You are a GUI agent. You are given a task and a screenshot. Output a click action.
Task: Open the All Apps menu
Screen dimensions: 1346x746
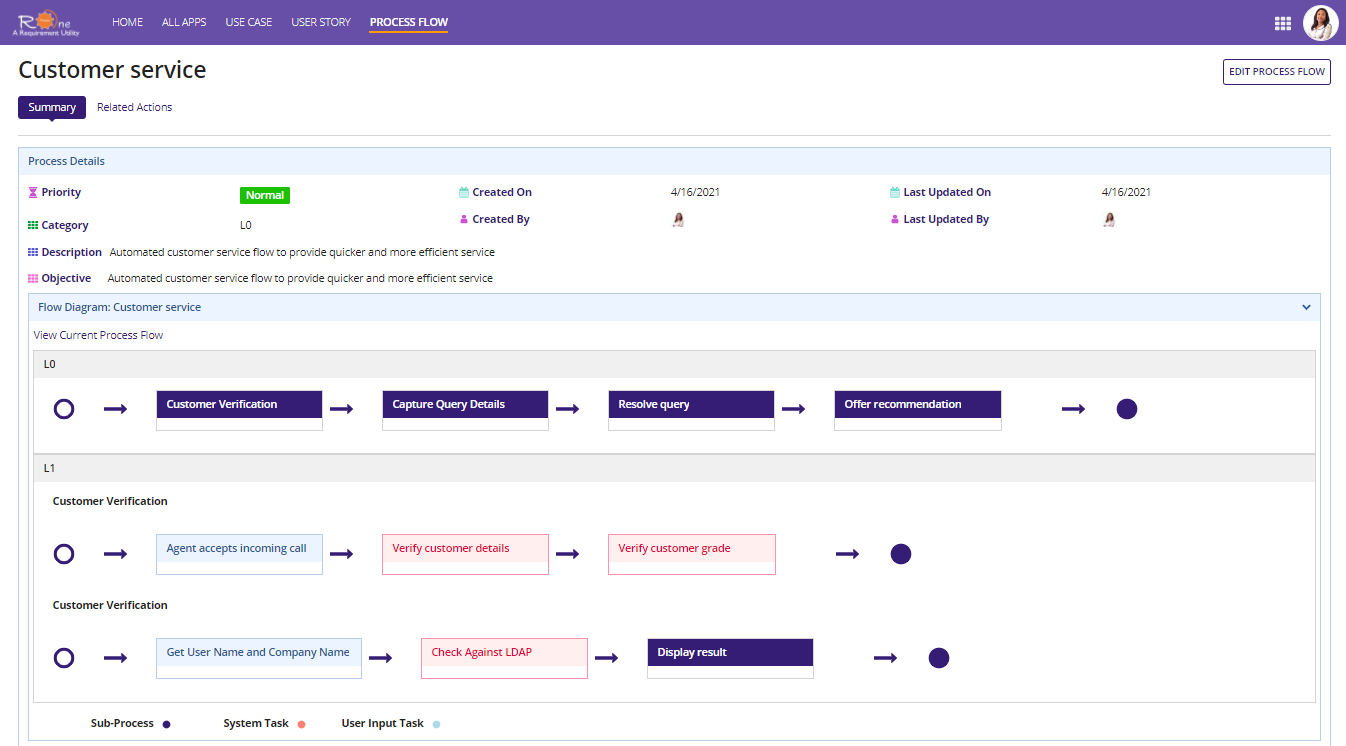point(184,22)
